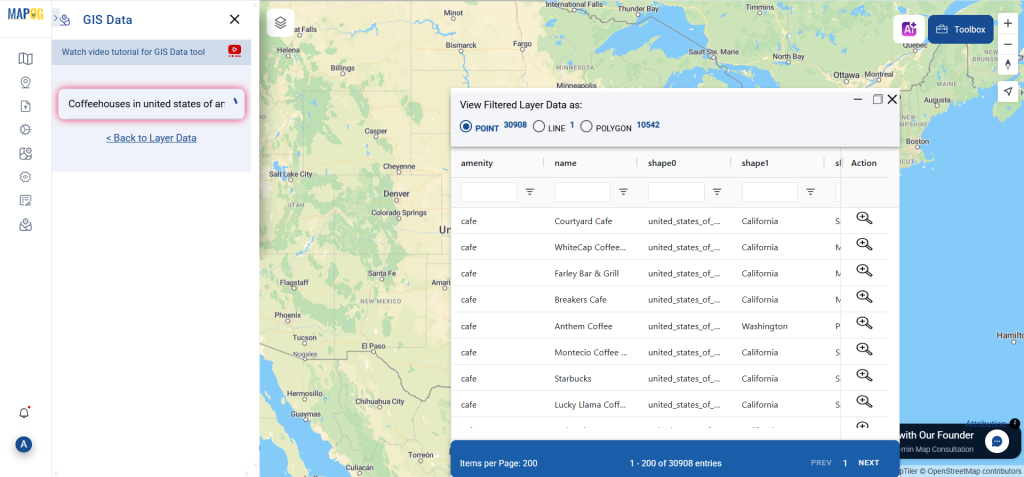Click the MAPOG logo
The height and width of the screenshot is (477, 1024).
25,14
